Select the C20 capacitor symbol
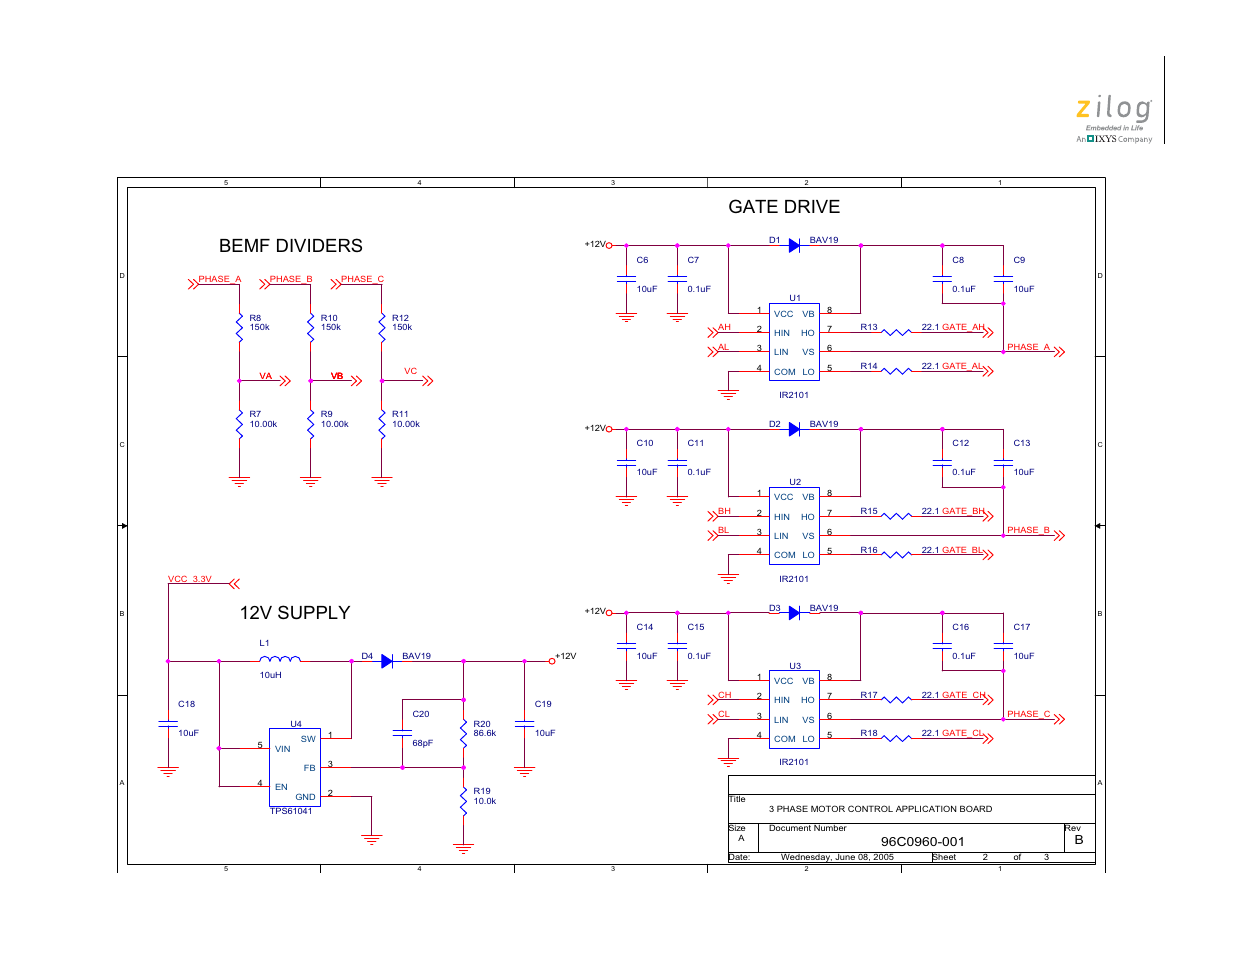The height and width of the screenshot is (954, 1235). point(402,732)
